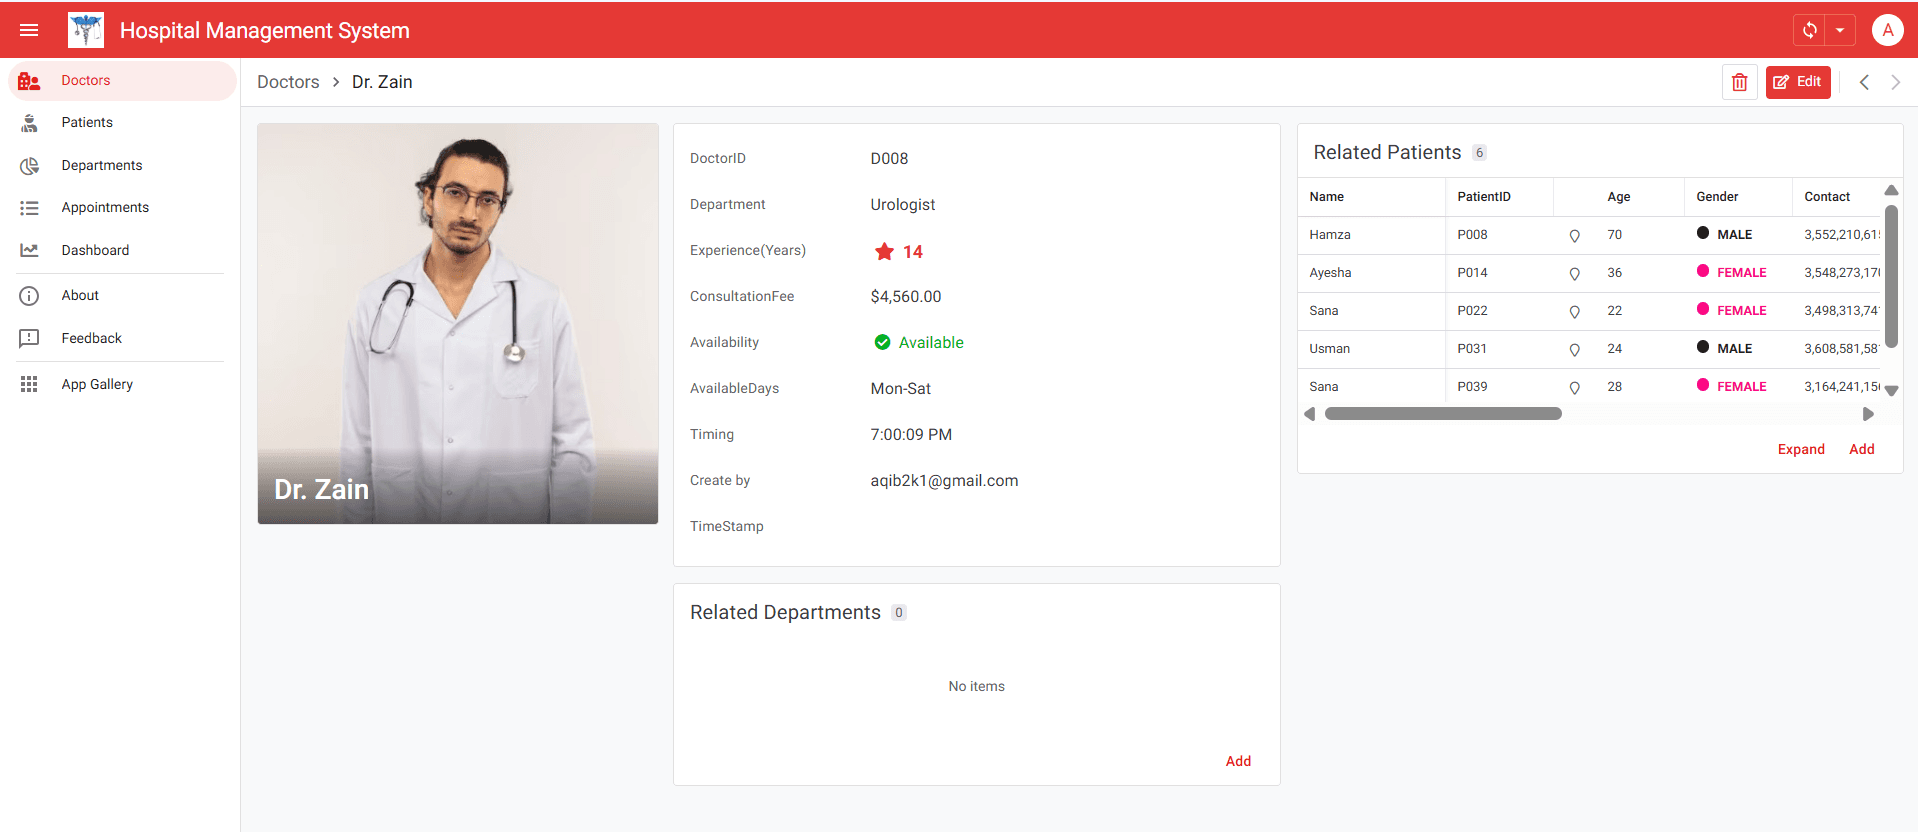Click the table scroll up arrow
The image size is (1918, 832).
[x=1891, y=190]
